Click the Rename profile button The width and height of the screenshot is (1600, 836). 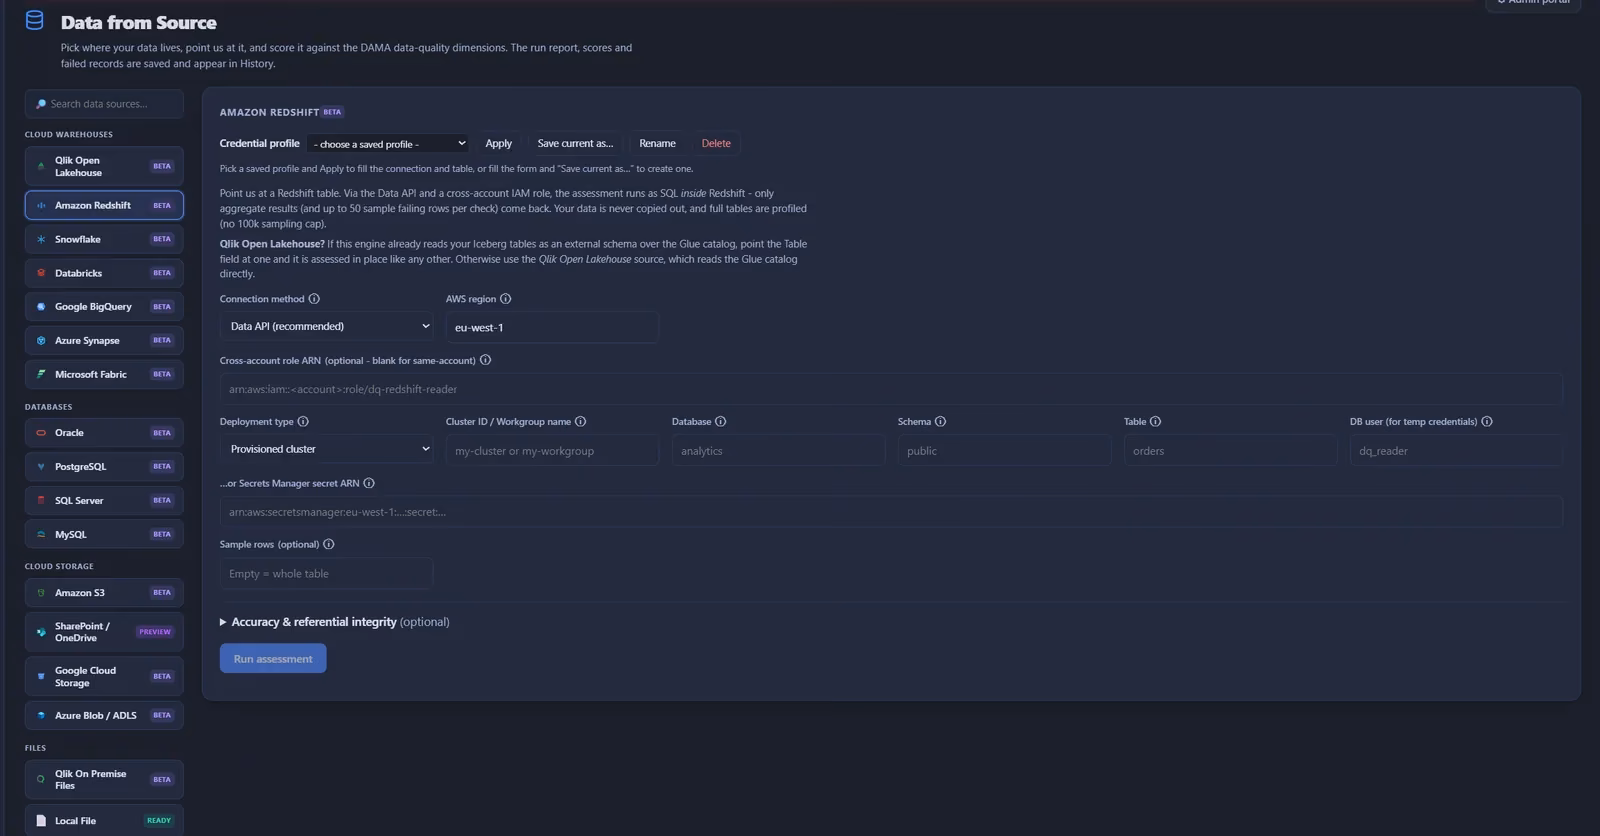pyautogui.click(x=657, y=144)
